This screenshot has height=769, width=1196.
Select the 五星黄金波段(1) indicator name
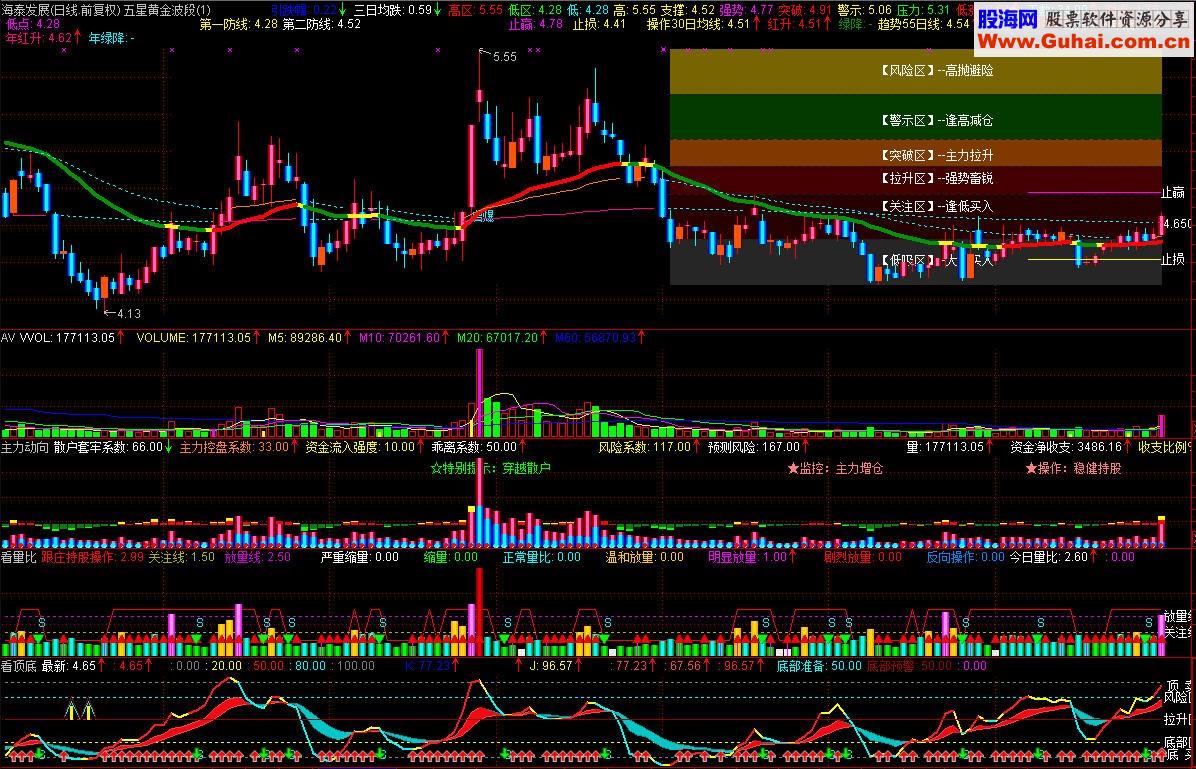(x=167, y=10)
